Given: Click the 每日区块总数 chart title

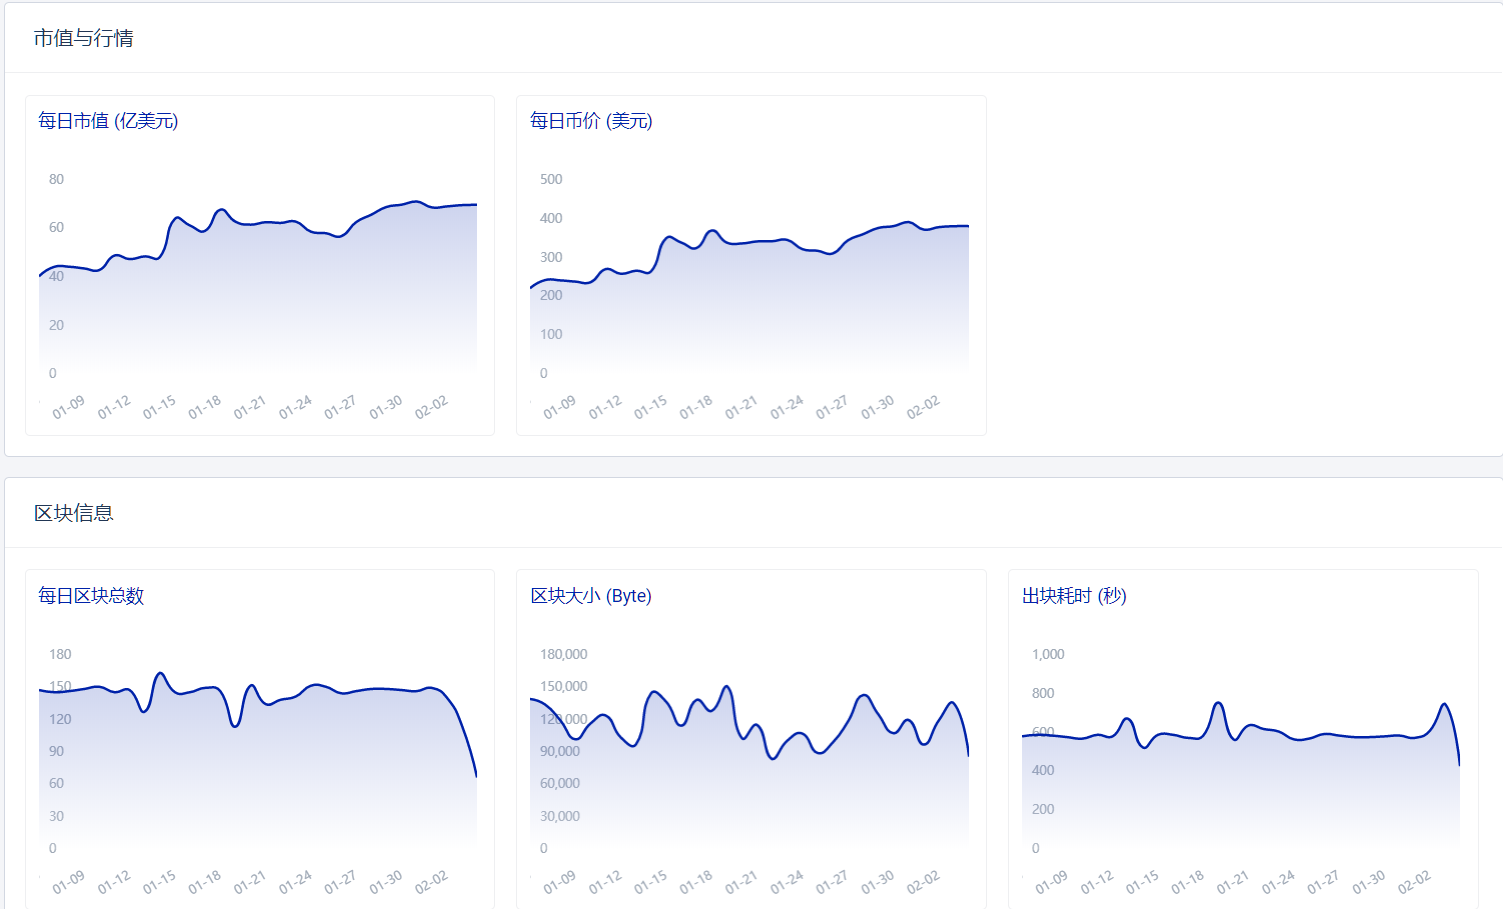Looking at the screenshot, I should tap(91, 596).
